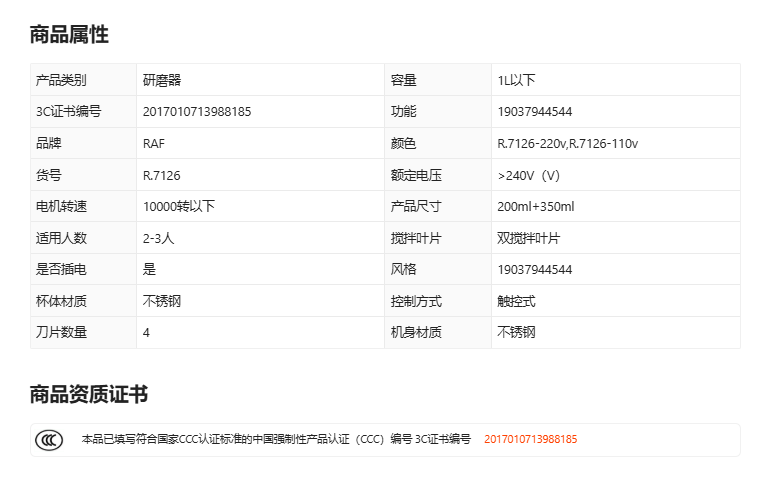Select the 10000转以下 motor speed value
The width and height of the screenshot is (760, 483).
click(x=179, y=207)
